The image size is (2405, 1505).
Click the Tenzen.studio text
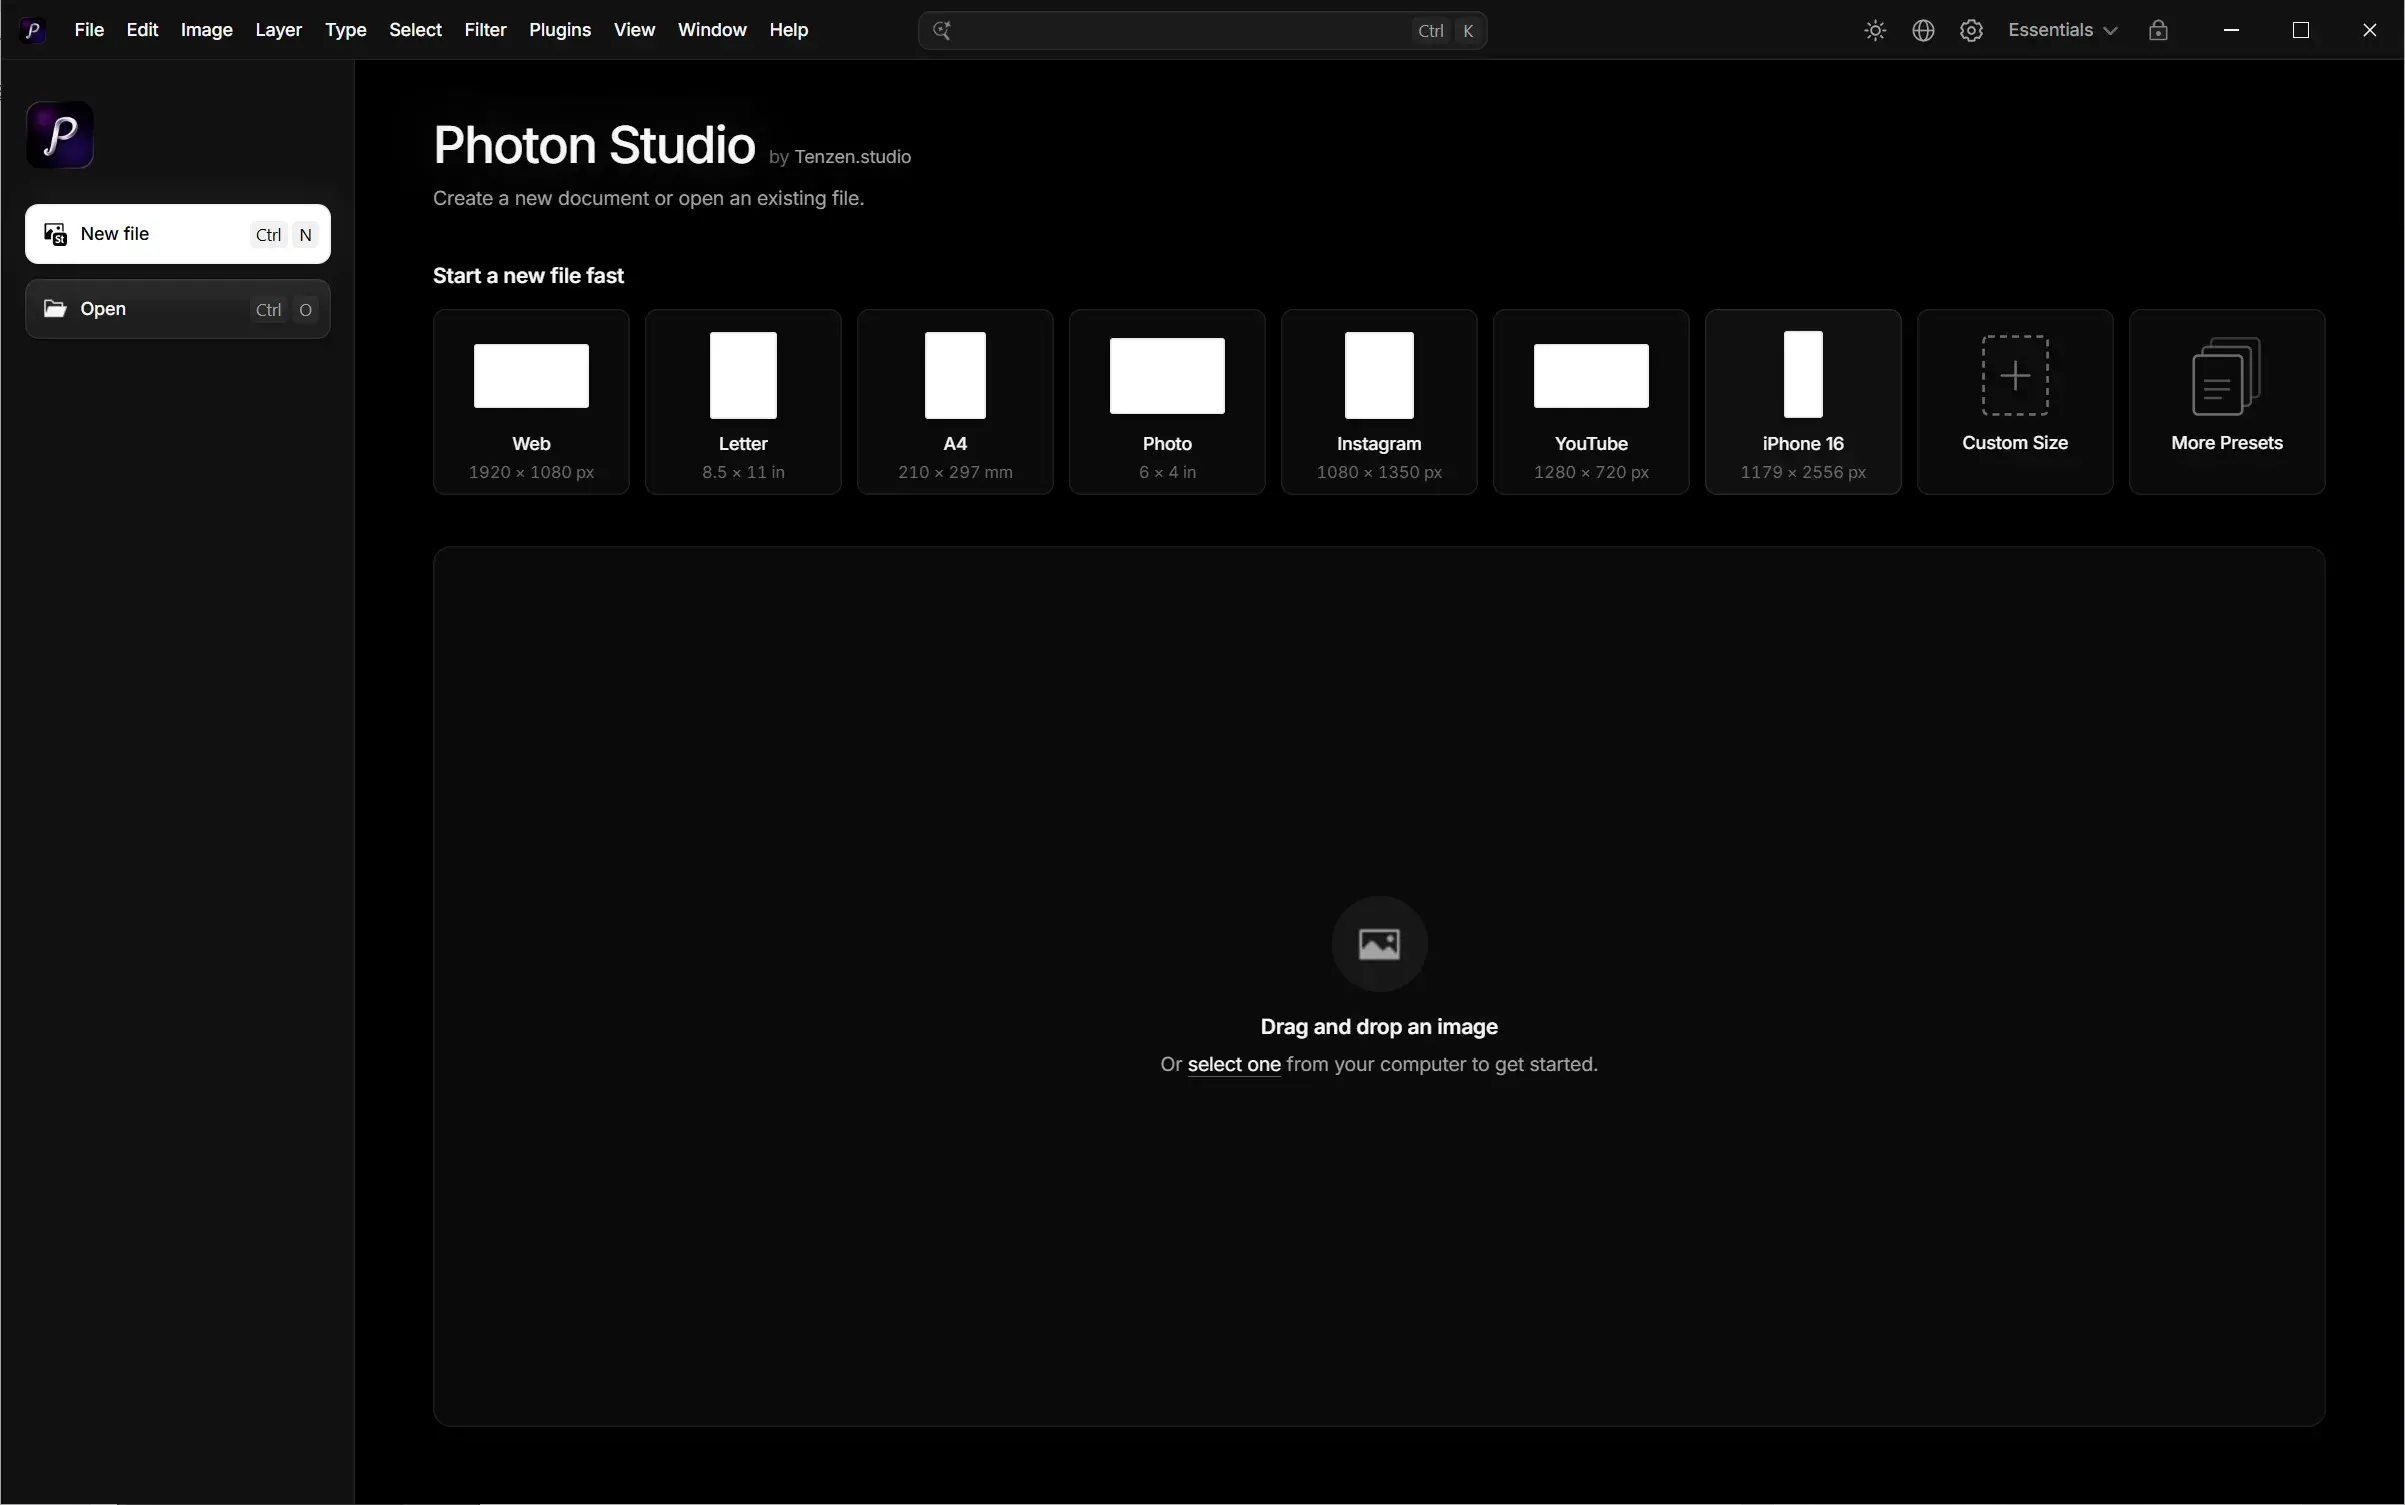click(x=852, y=157)
